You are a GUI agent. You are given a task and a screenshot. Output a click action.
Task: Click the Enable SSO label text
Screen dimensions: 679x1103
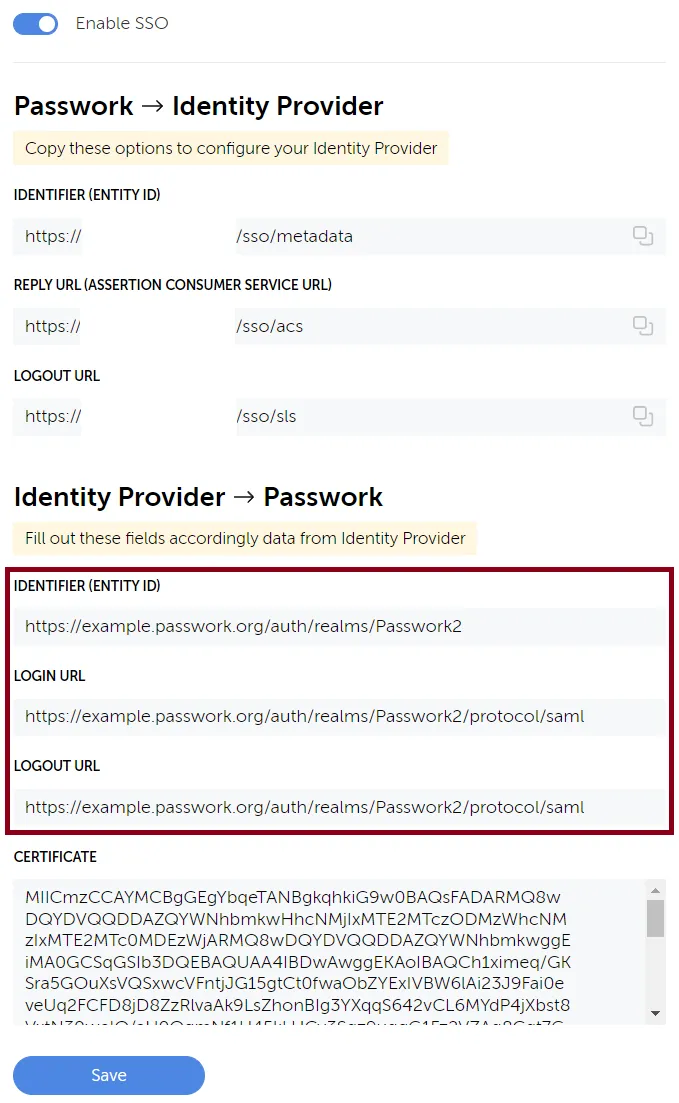pyautogui.click(x=121, y=23)
